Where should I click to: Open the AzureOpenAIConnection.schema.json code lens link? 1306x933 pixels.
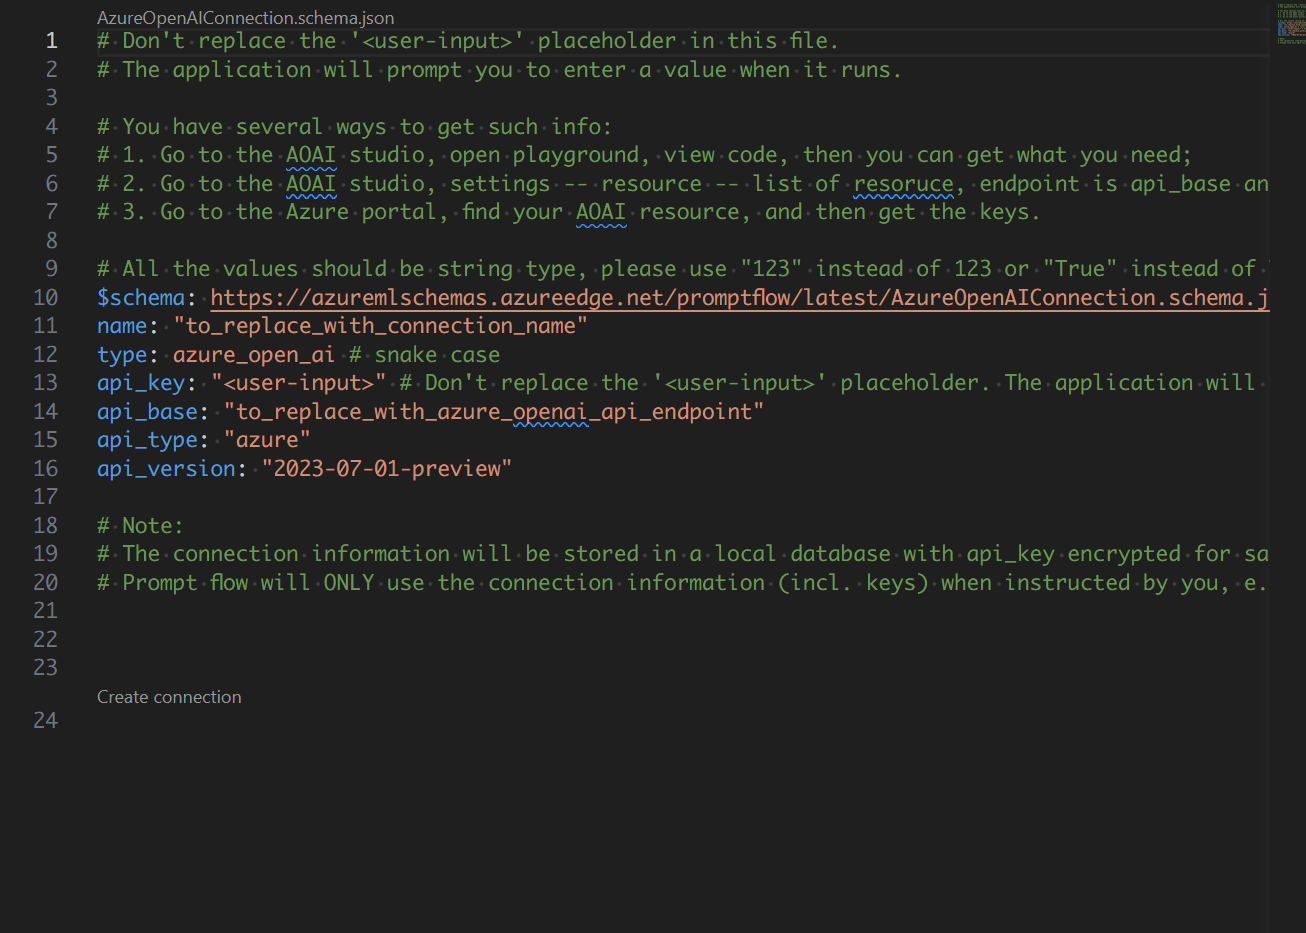pyautogui.click(x=245, y=18)
